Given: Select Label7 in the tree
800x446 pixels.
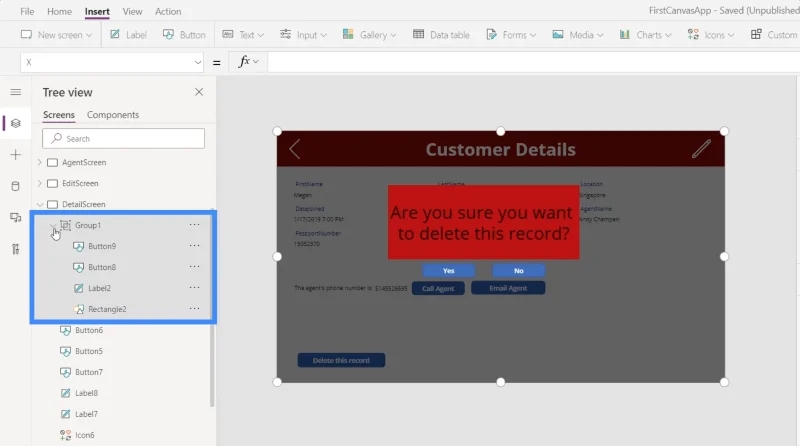Looking at the screenshot, I should 86,414.
